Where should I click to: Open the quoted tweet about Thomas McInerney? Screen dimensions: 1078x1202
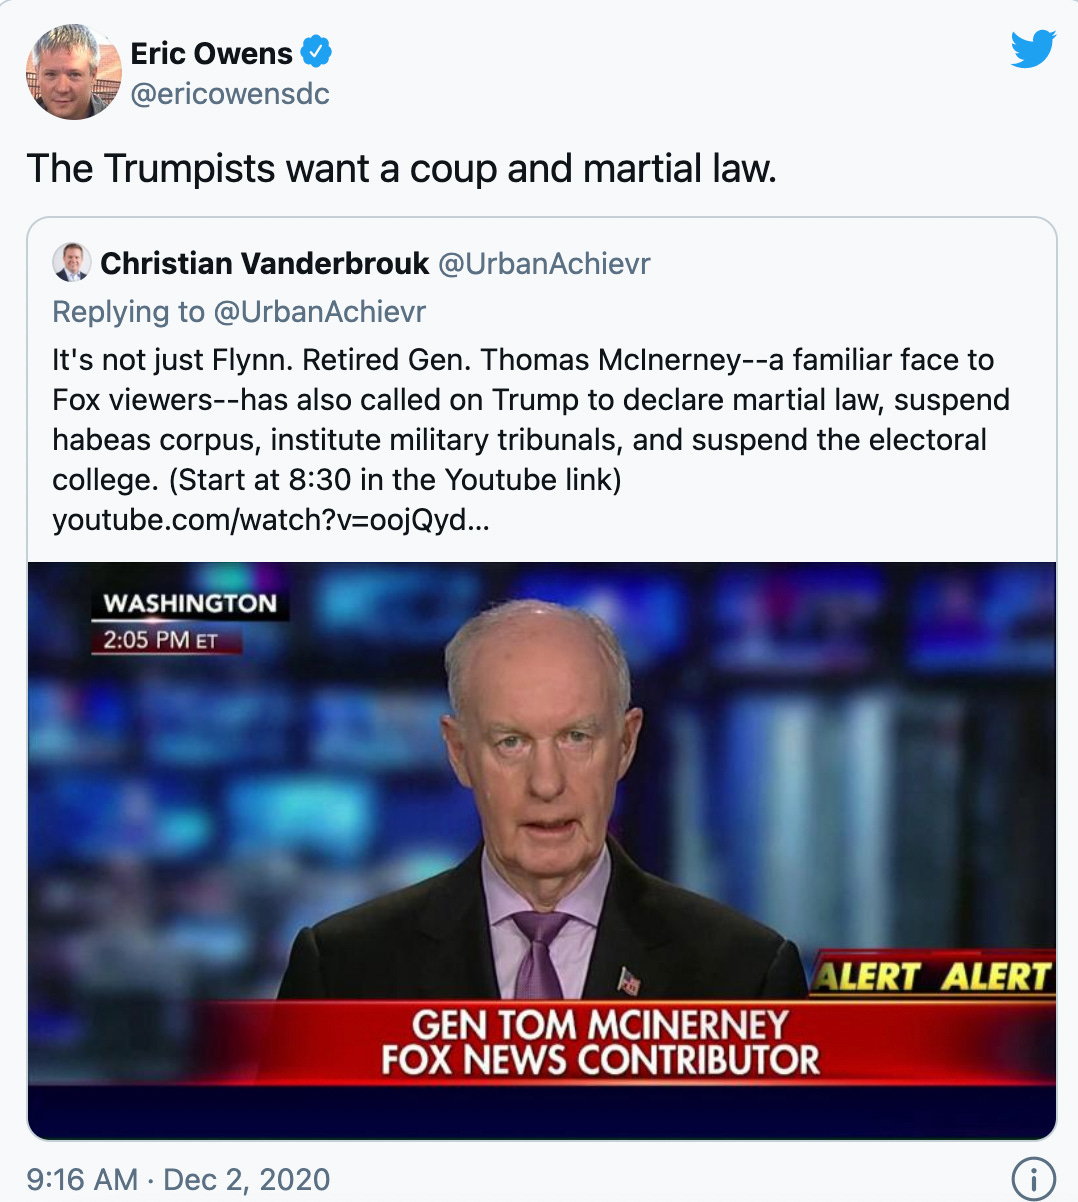tap(542, 679)
